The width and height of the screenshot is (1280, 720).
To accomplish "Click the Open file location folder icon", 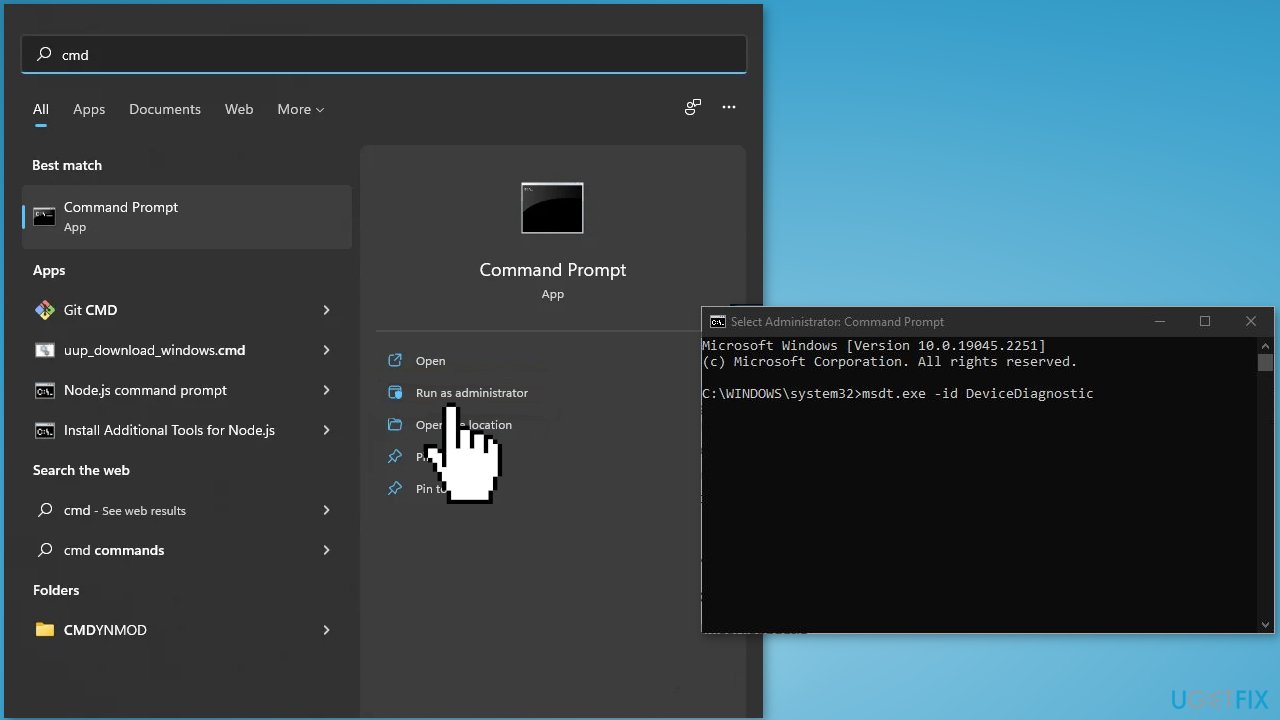I will (395, 425).
